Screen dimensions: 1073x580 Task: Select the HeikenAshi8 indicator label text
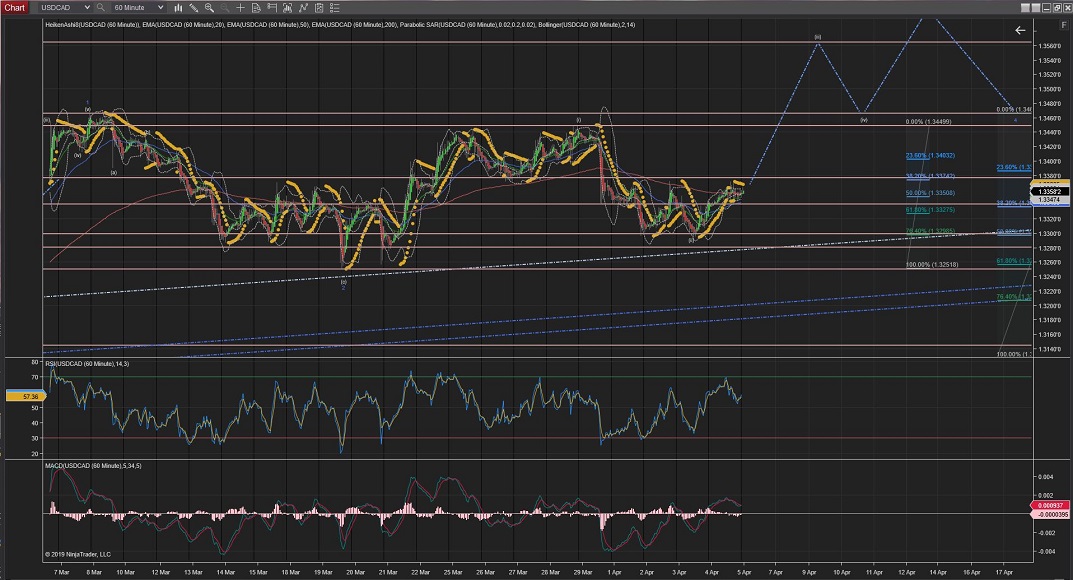(92, 25)
